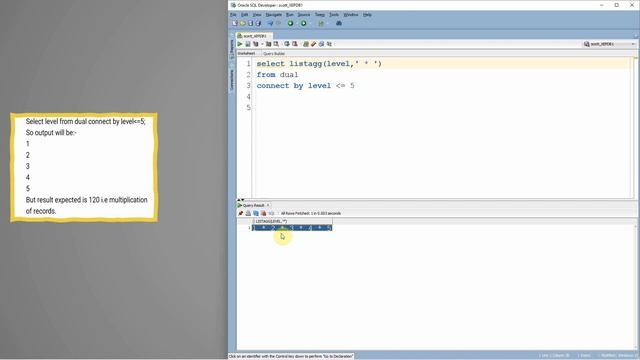The height and width of the screenshot is (360, 640).
Task: Open the Team menu
Action: pyautogui.click(x=320, y=15)
